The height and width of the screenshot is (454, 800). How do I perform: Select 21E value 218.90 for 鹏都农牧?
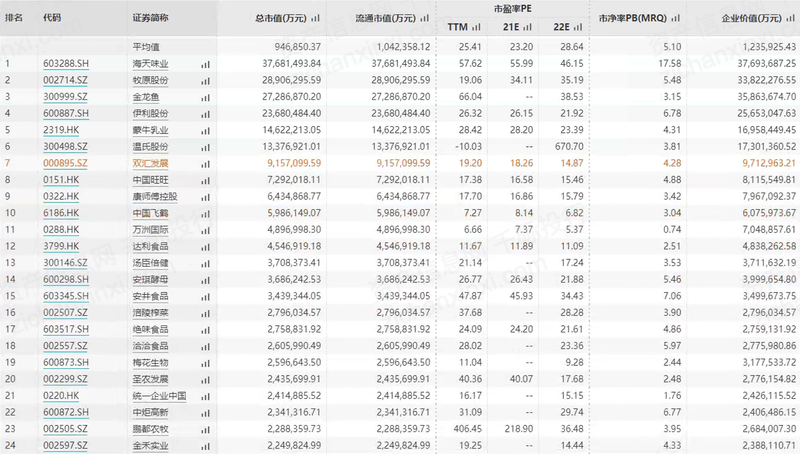(x=519, y=429)
